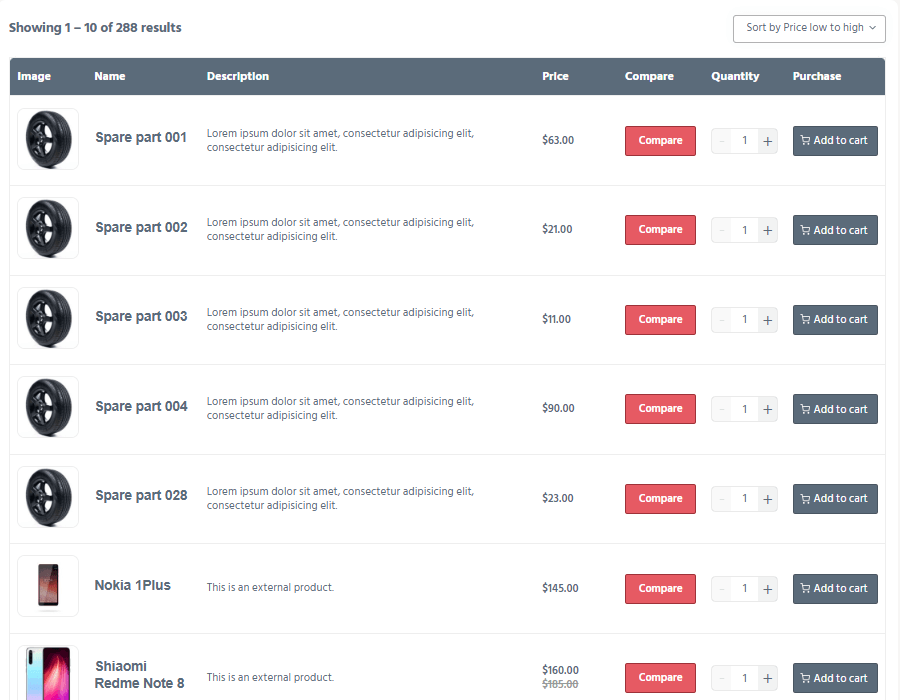Open the Spare part 003 product name link
Viewport: 900px width, 700px height.
coord(141,317)
